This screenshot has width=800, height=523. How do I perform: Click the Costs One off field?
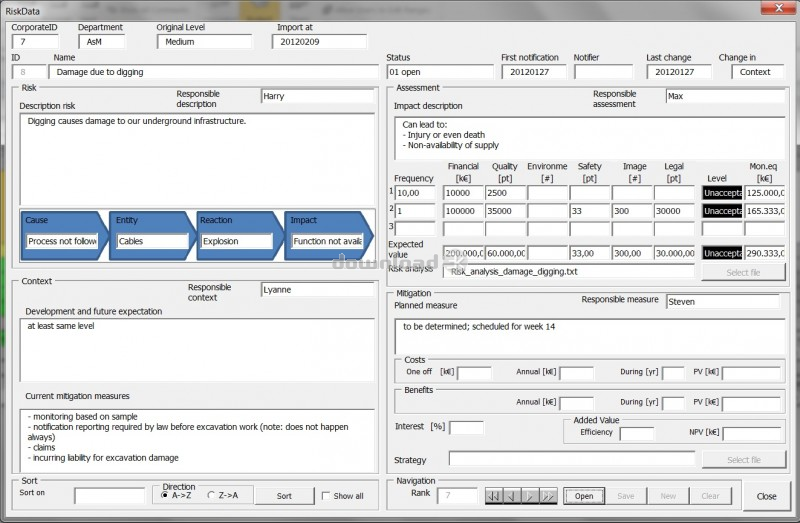click(x=474, y=373)
